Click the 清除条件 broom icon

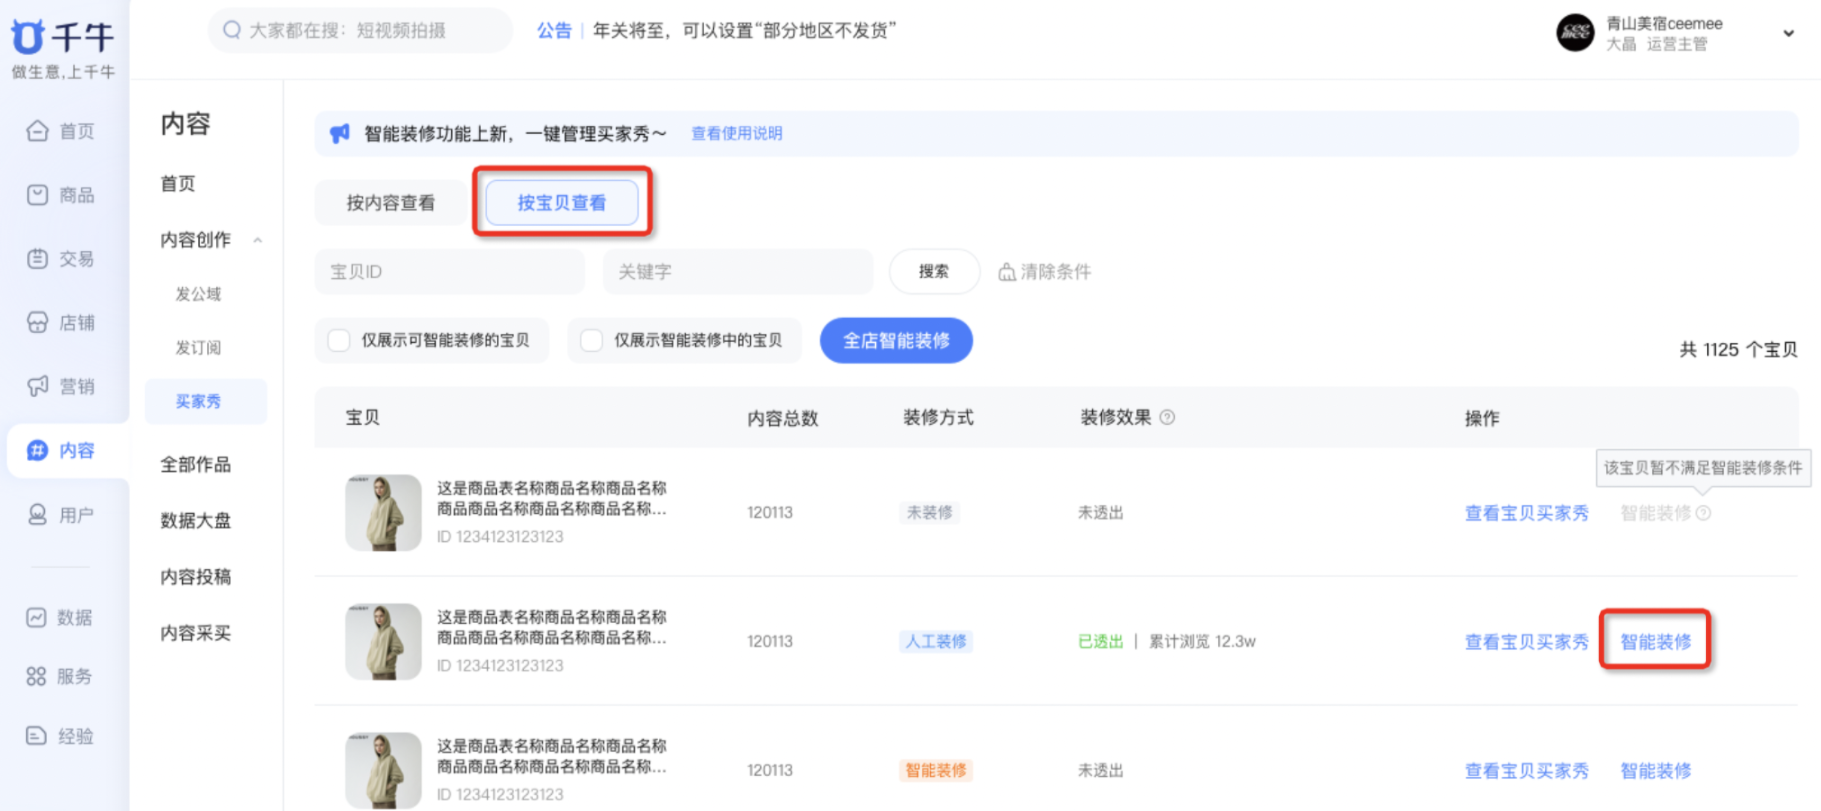pos(1007,272)
